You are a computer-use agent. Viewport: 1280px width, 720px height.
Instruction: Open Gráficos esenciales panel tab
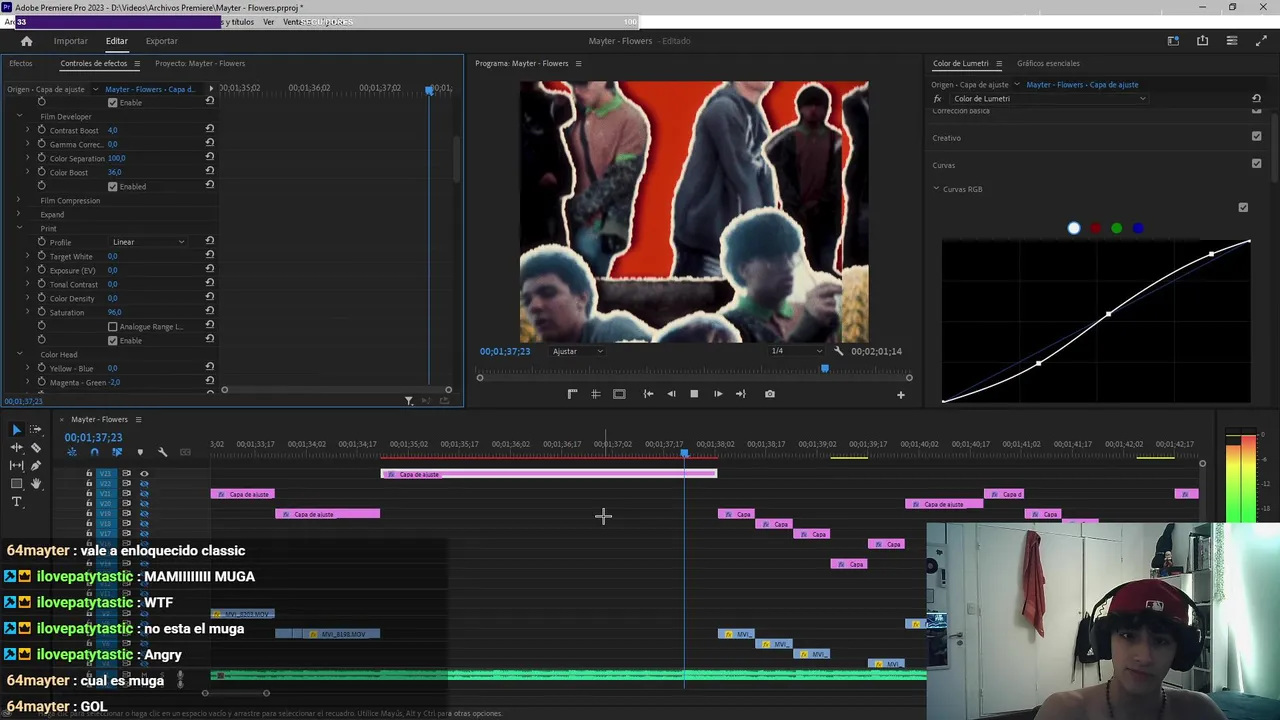[x=1048, y=63]
